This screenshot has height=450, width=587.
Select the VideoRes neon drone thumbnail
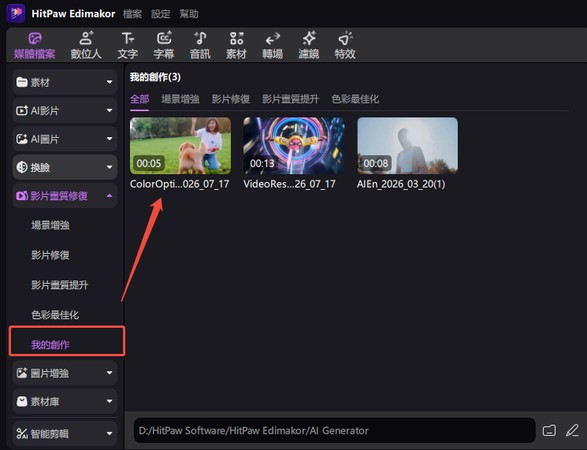pyautogui.click(x=294, y=146)
